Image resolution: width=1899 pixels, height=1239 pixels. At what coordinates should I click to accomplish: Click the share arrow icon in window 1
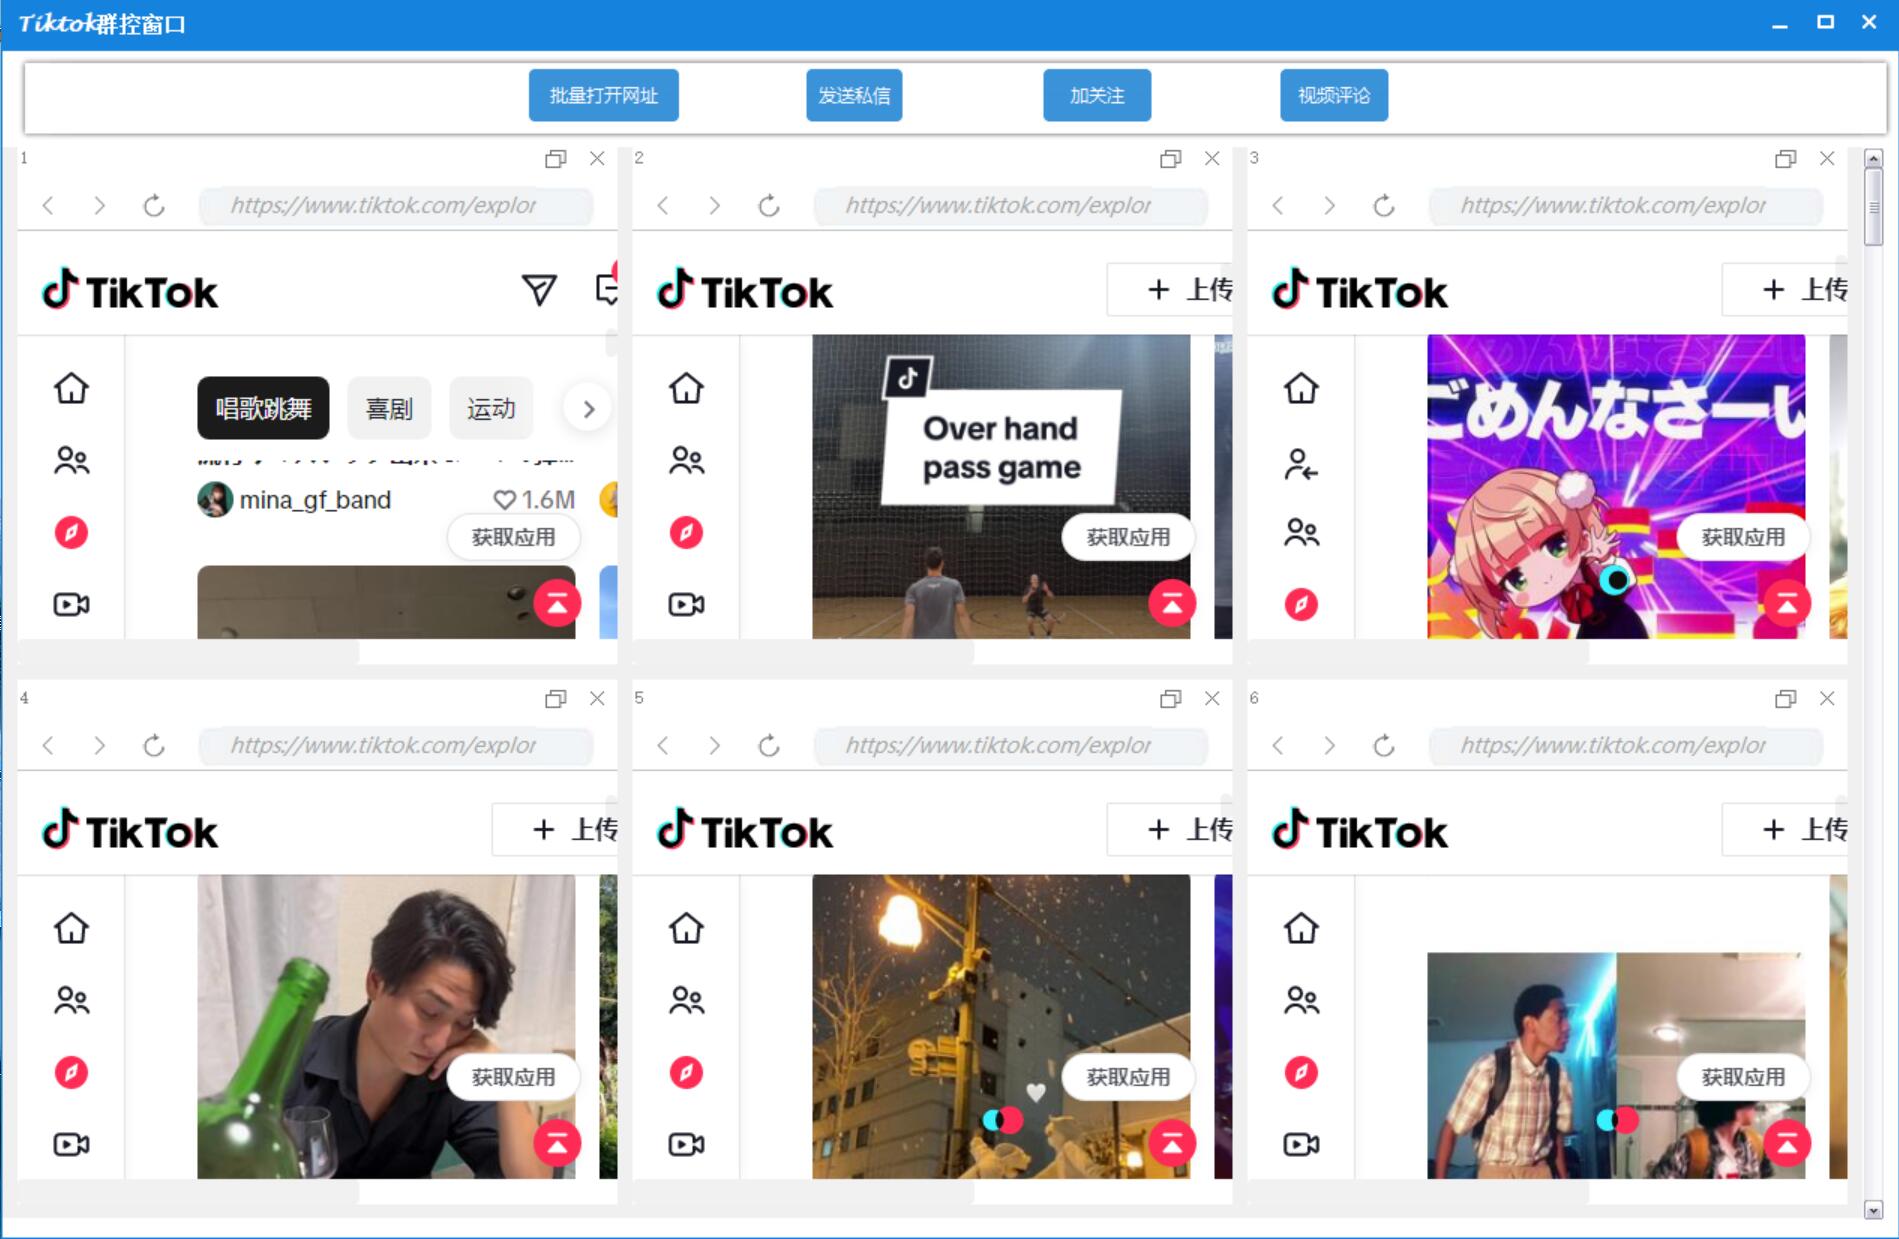point(539,290)
